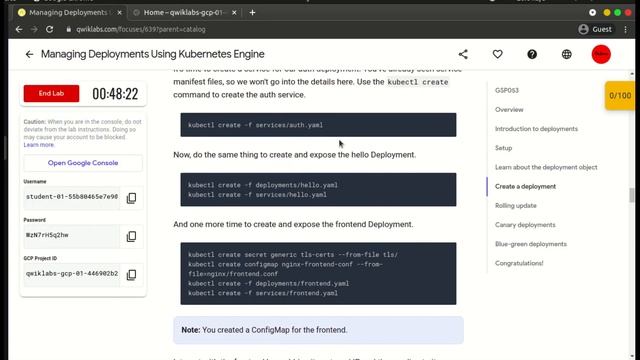The height and width of the screenshot is (360, 640).
Task: Open the help question mark icon
Action: coord(532,54)
